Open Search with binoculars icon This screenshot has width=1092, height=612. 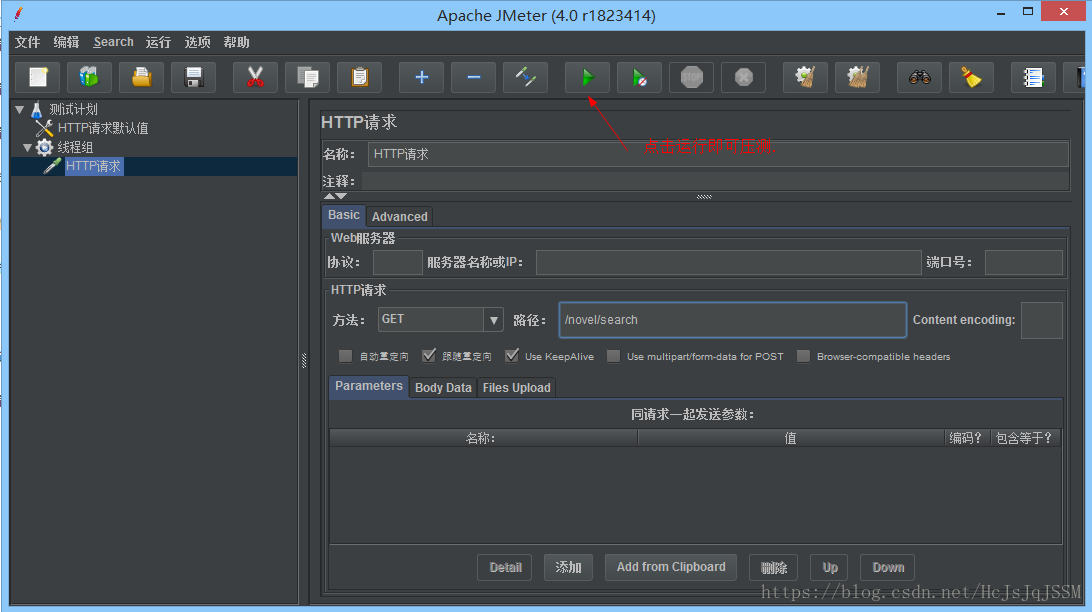pyautogui.click(x=919, y=77)
